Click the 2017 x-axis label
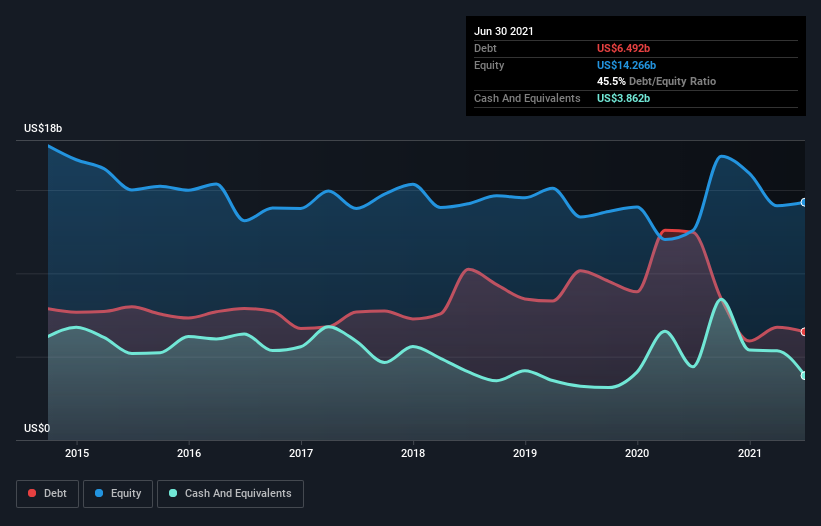The height and width of the screenshot is (526, 821). point(301,453)
